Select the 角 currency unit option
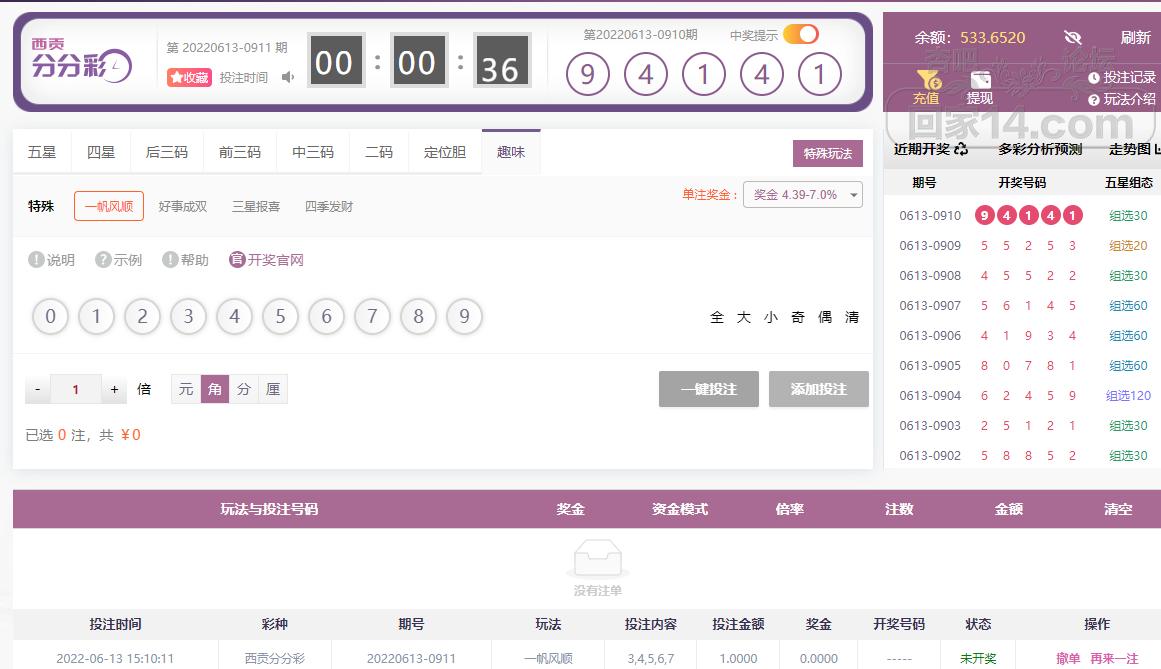The width and height of the screenshot is (1161, 669). pos(215,389)
